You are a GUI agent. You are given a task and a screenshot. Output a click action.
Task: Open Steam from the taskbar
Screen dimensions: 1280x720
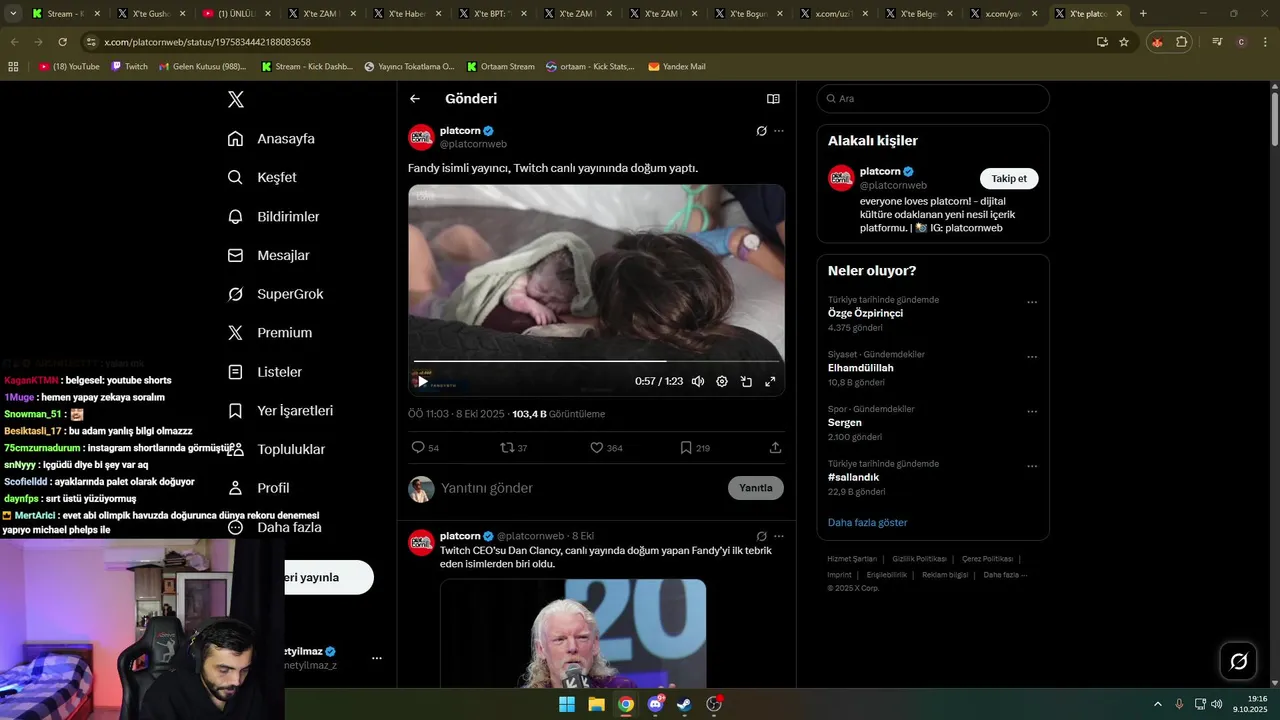click(x=684, y=704)
